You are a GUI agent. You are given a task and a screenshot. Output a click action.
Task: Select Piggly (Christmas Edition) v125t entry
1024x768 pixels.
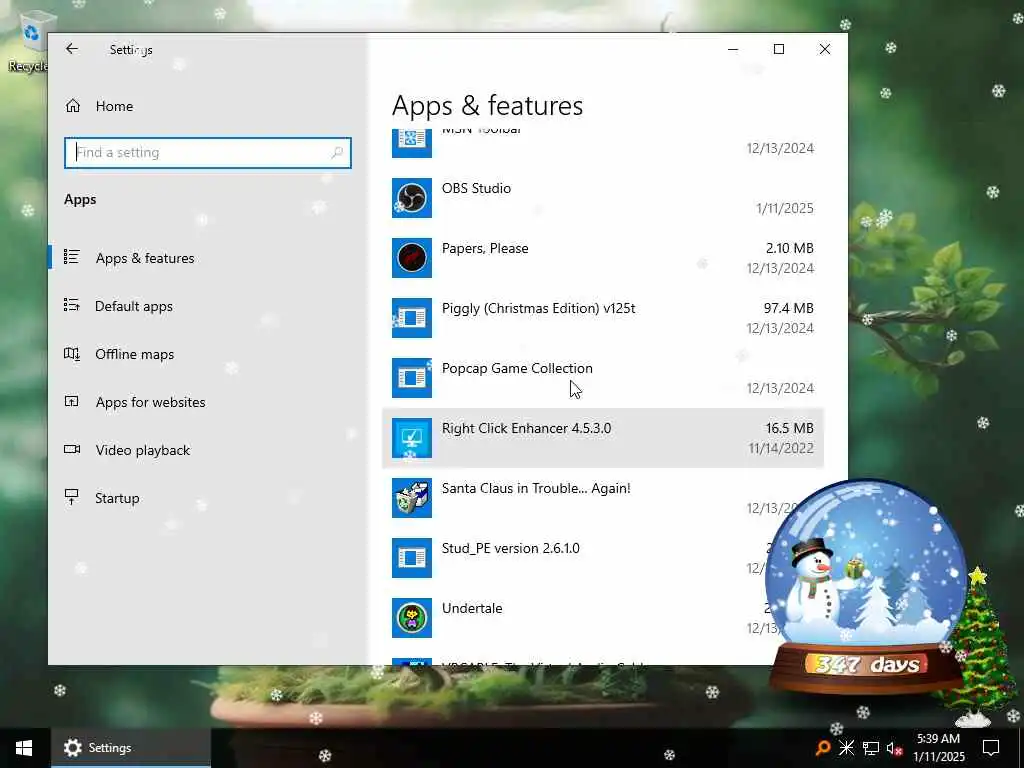603,318
